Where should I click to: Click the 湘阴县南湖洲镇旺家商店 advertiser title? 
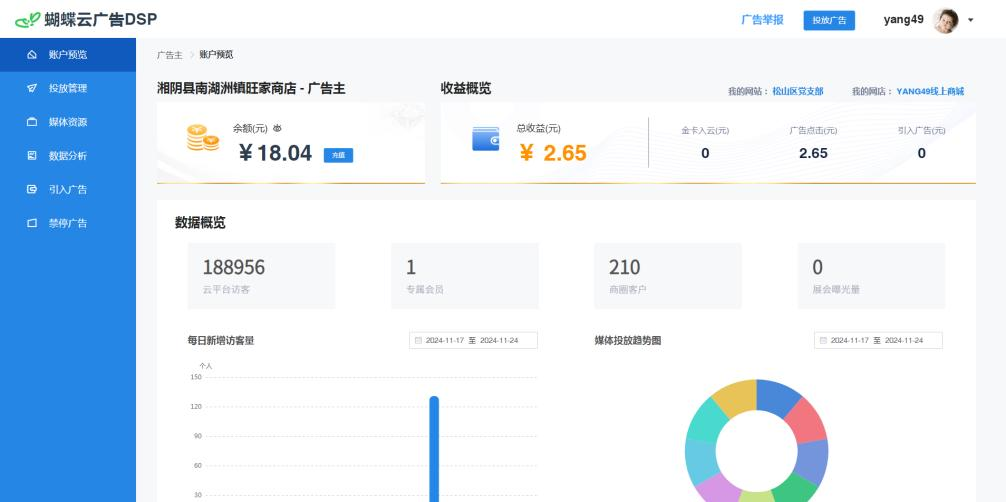pyautogui.click(x=252, y=89)
